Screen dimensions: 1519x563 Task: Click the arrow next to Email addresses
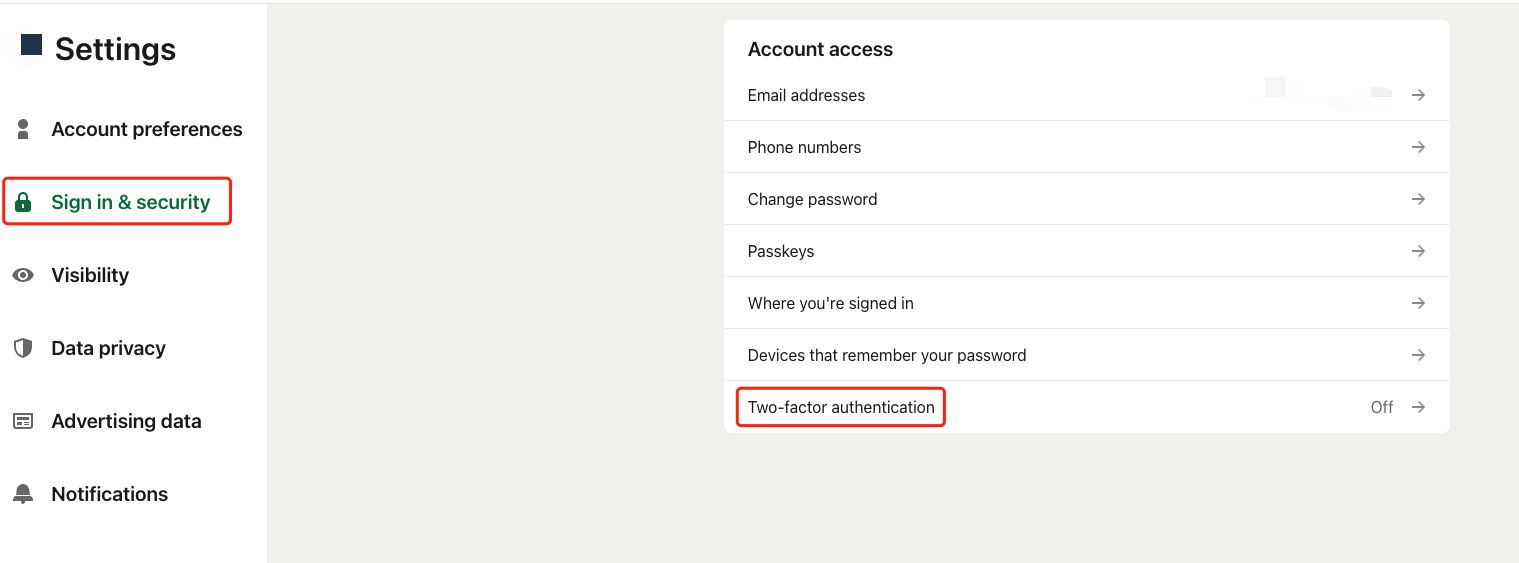[1418, 95]
